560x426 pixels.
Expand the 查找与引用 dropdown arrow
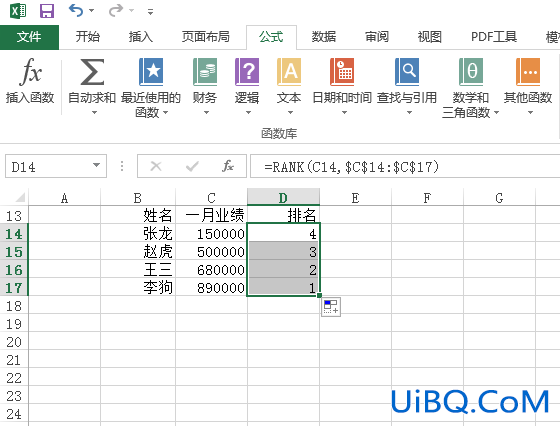pos(409,113)
